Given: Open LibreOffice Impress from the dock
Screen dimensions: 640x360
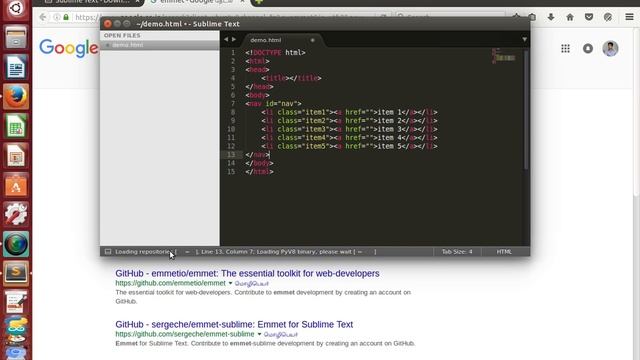Looking at the screenshot, I should click(x=16, y=156).
